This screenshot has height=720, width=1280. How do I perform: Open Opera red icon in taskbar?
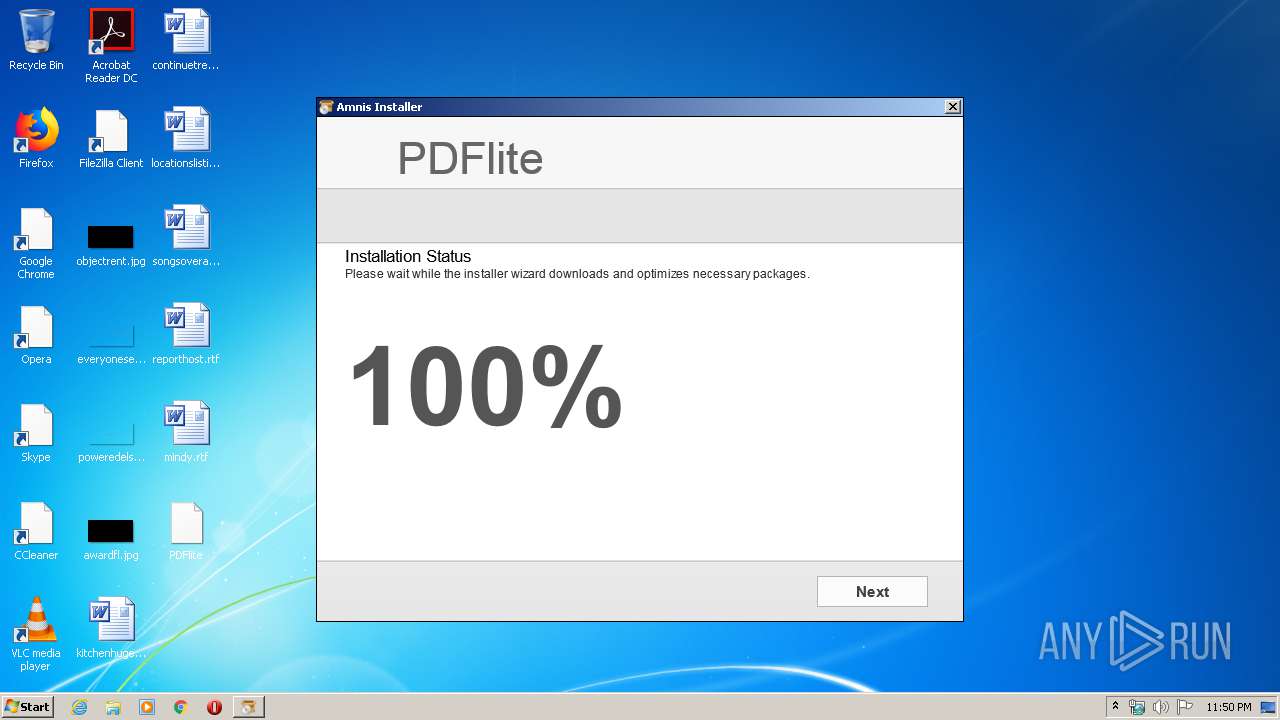(x=214, y=707)
